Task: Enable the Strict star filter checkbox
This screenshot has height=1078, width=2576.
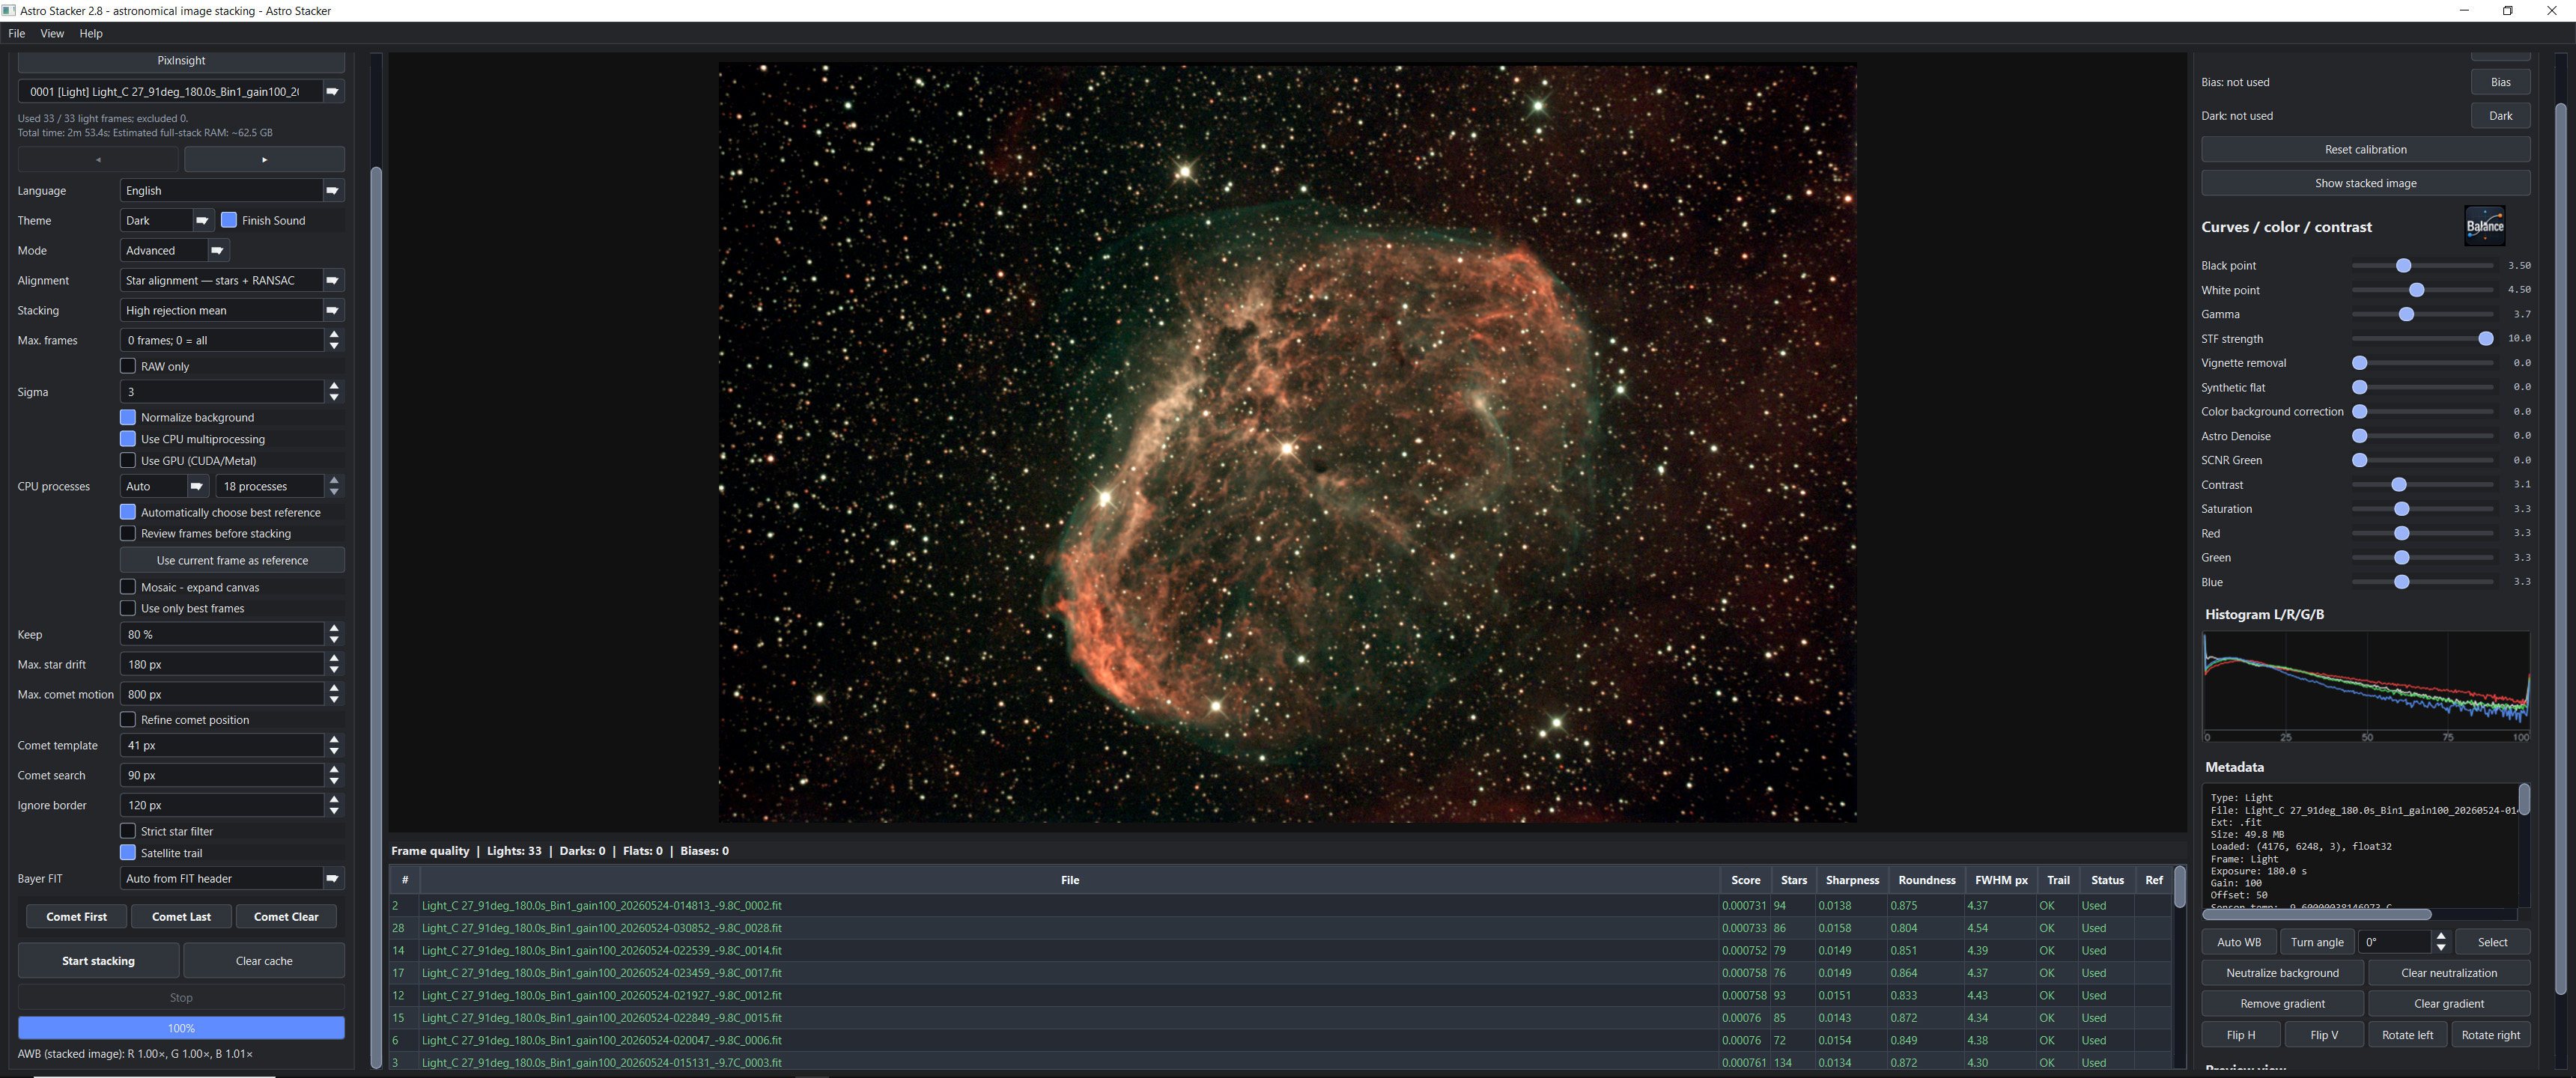Action: pyautogui.click(x=128, y=831)
